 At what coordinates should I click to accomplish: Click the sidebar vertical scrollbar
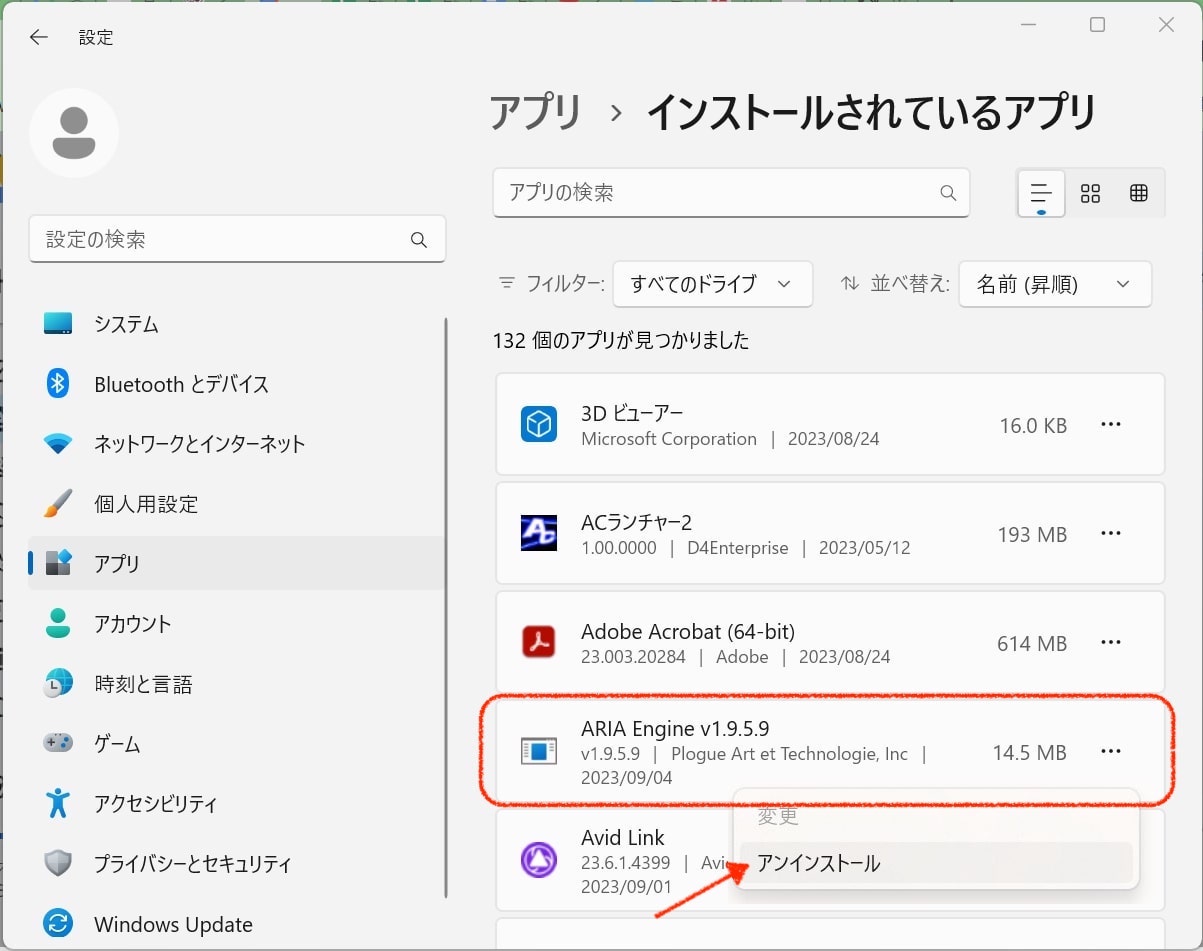(x=446, y=608)
